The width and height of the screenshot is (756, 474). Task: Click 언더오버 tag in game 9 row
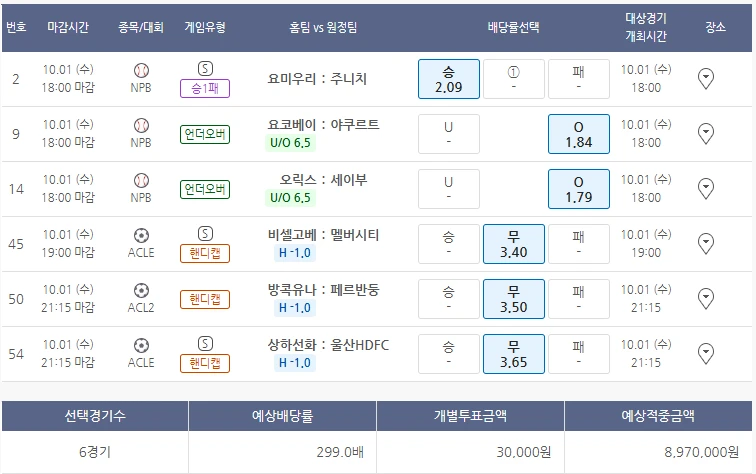coord(205,134)
